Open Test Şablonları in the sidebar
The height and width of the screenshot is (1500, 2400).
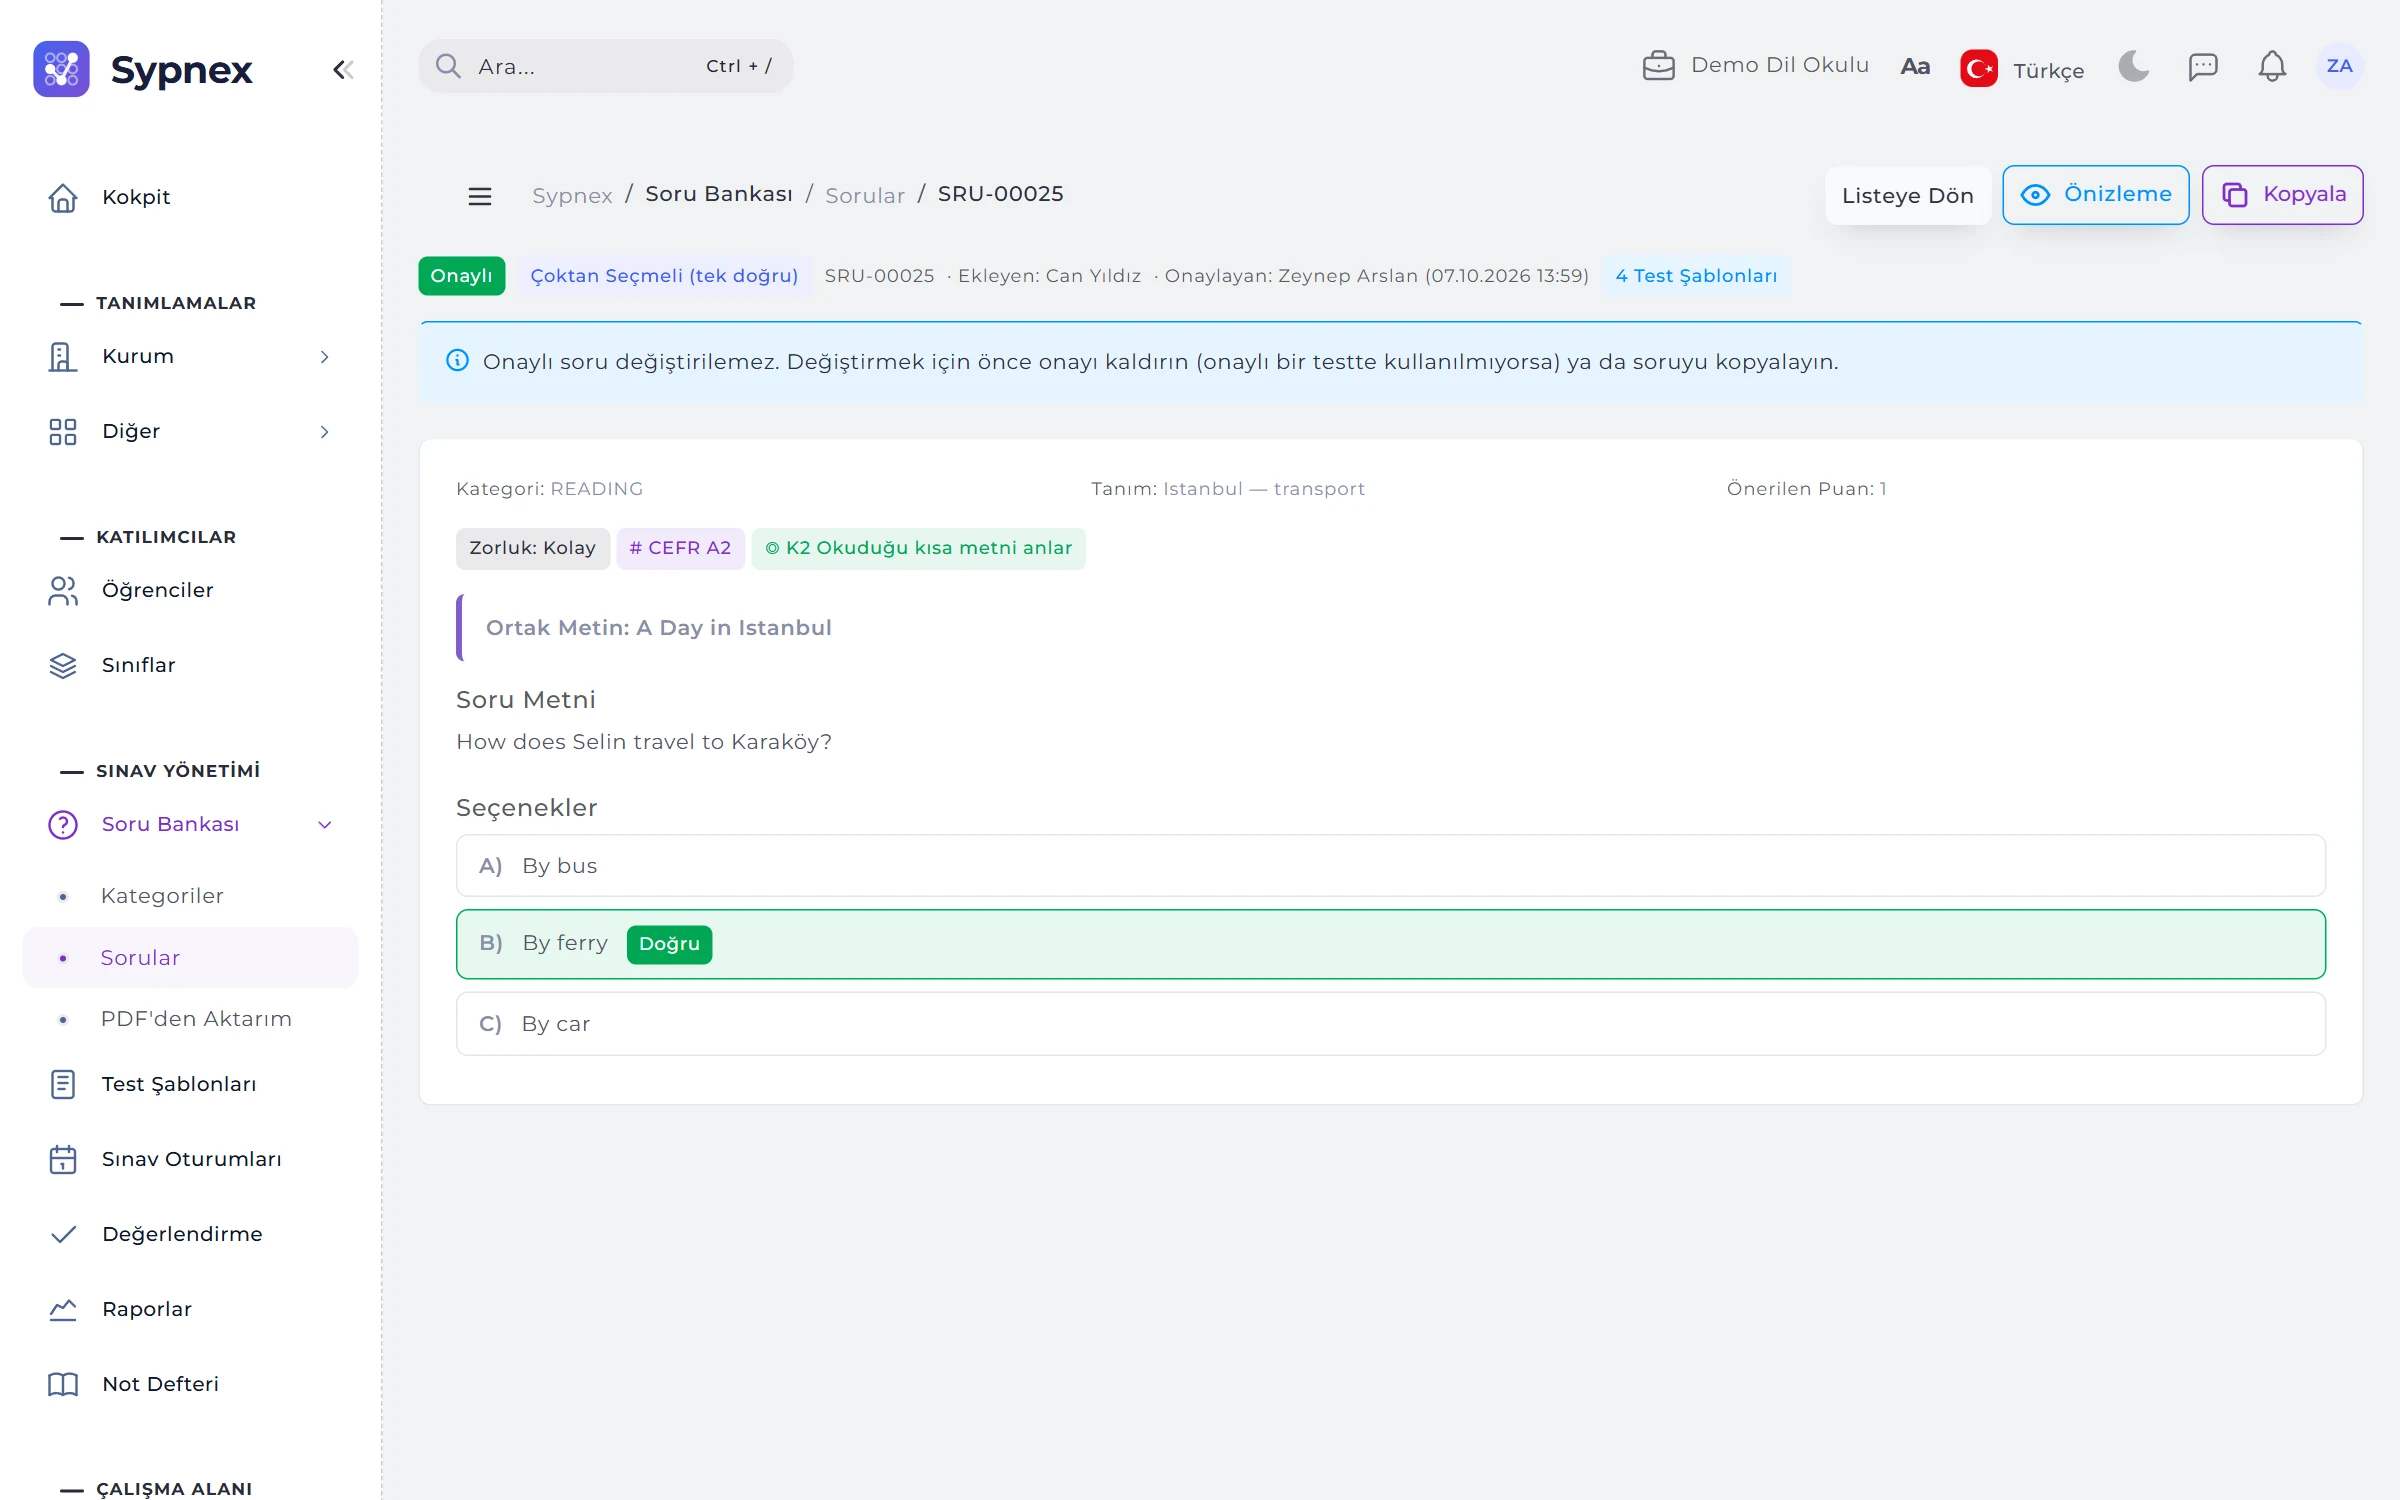point(190,1084)
